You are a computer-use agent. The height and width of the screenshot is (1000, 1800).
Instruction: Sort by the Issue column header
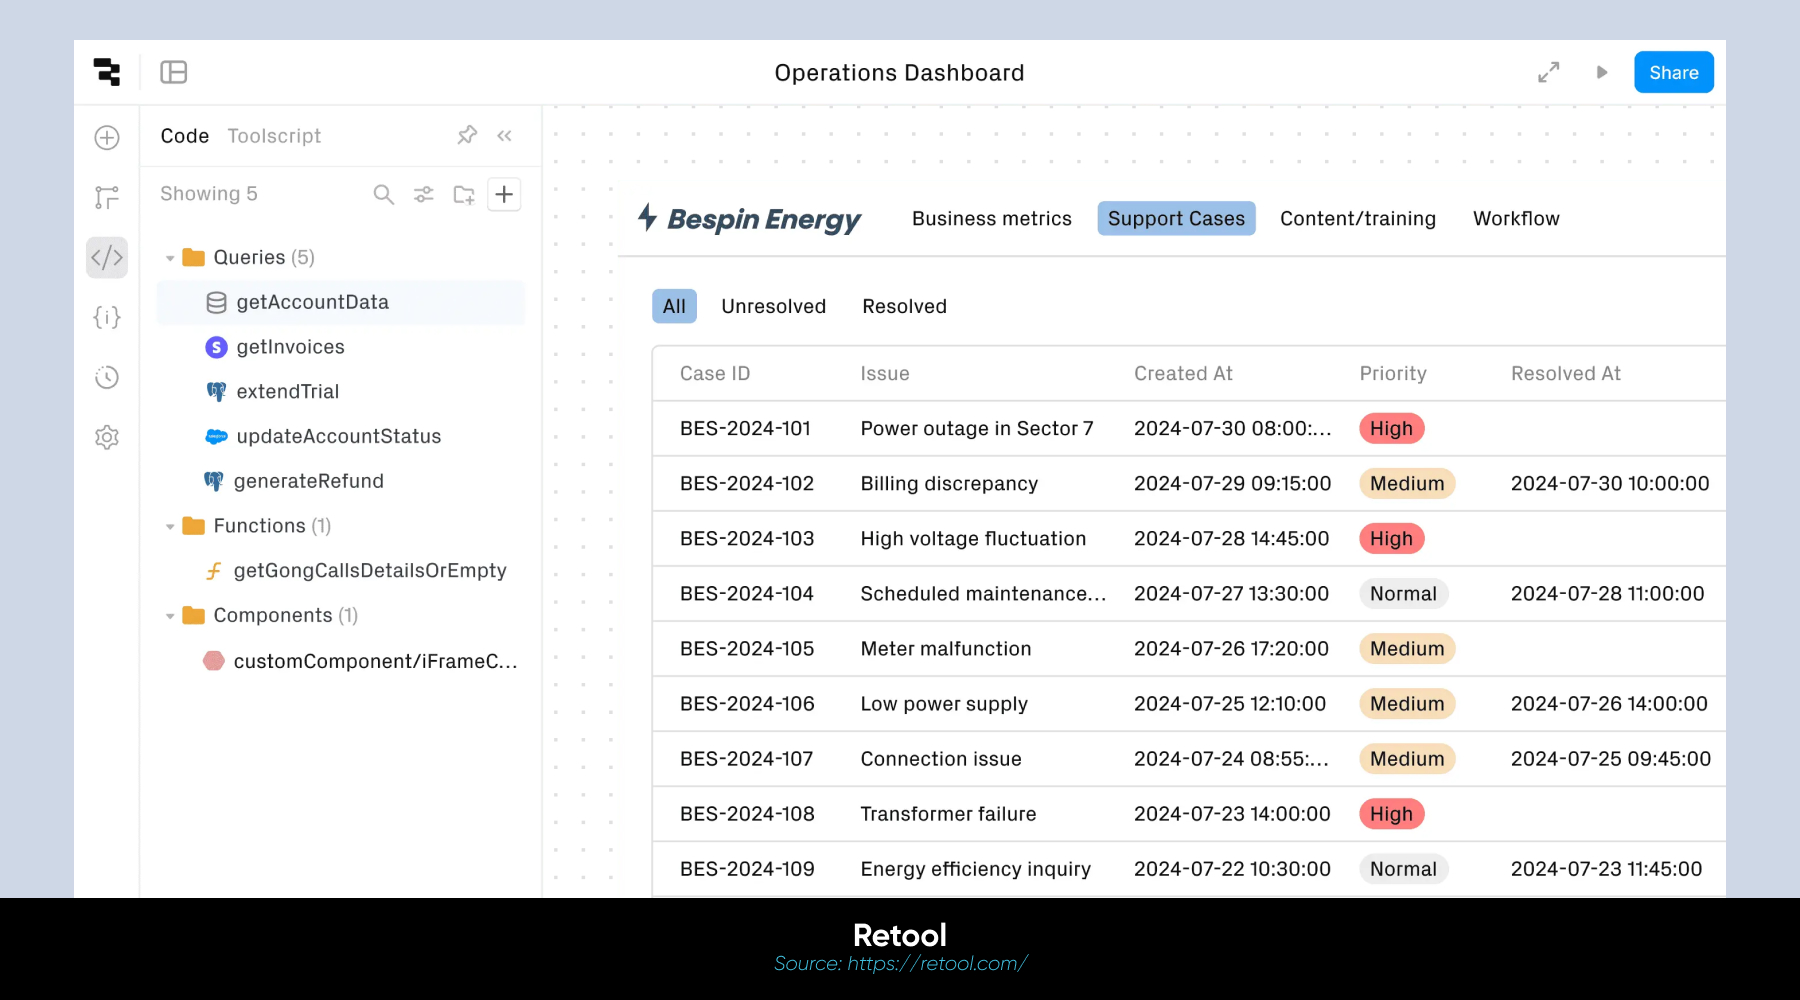click(x=885, y=373)
